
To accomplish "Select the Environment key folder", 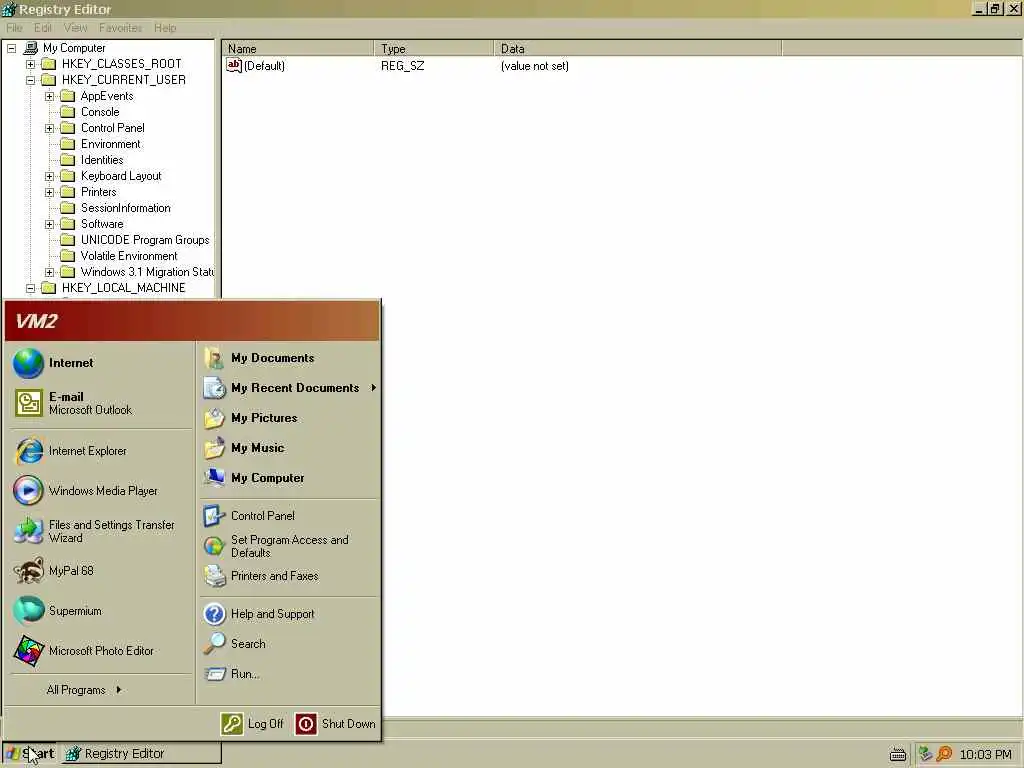I will [101, 144].
